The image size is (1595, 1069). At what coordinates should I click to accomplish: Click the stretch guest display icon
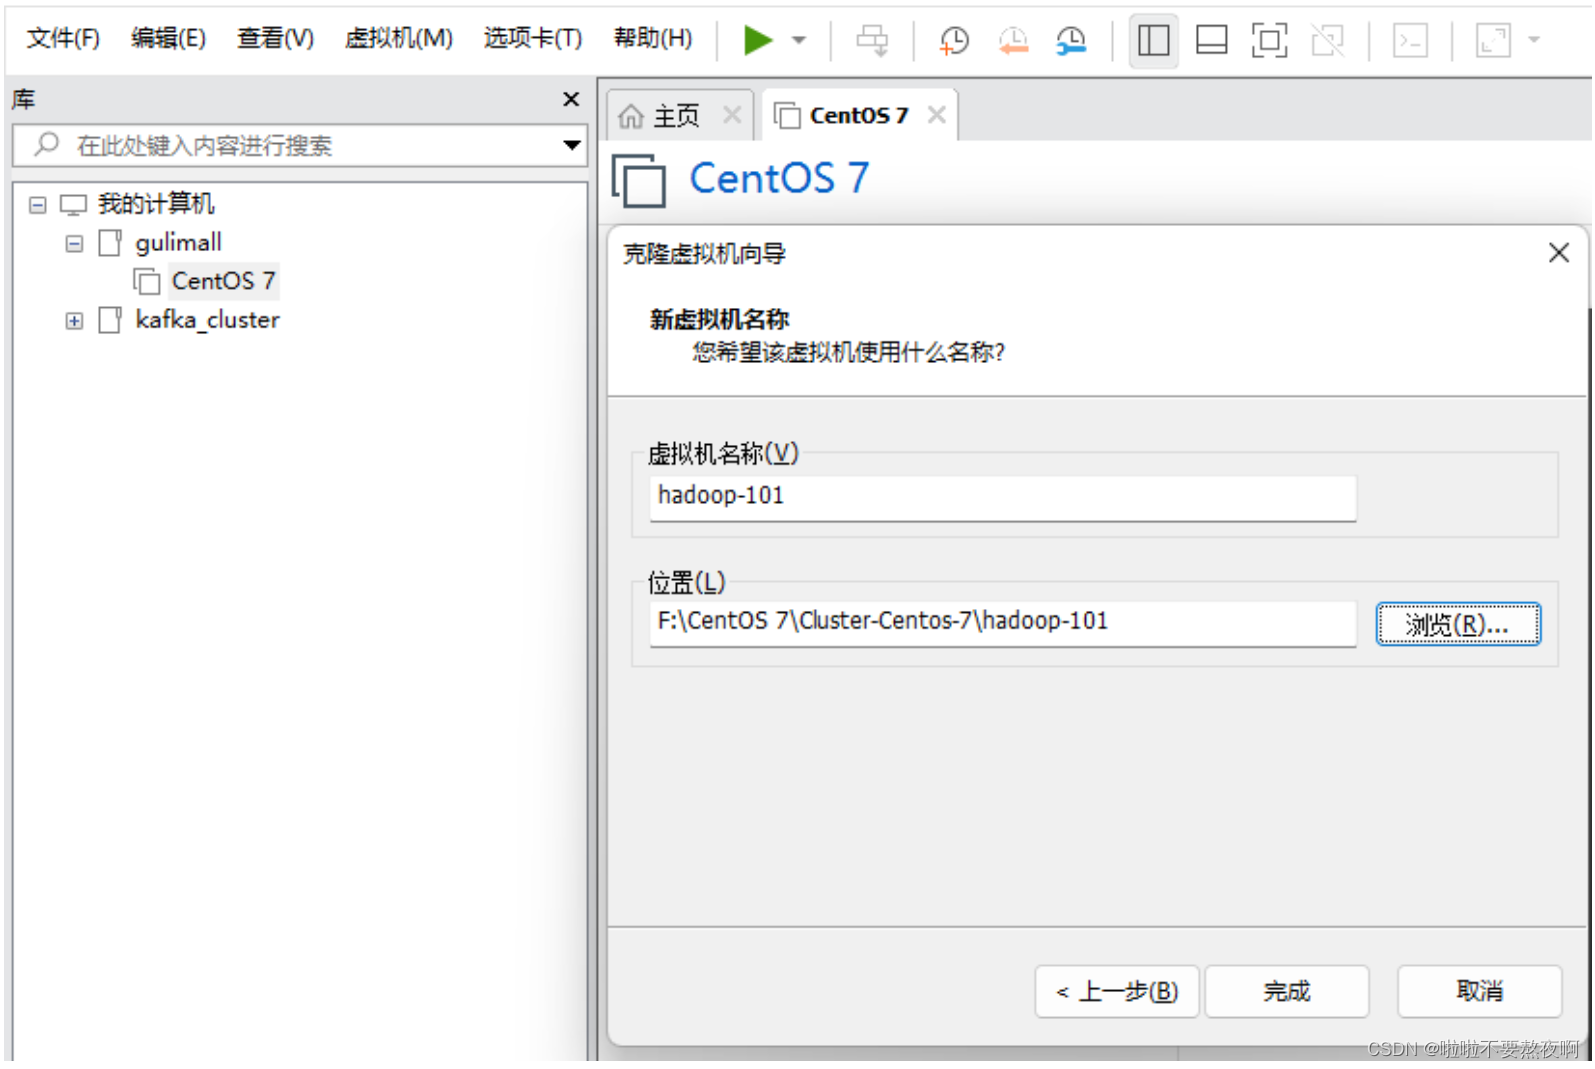pos(1493,40)
